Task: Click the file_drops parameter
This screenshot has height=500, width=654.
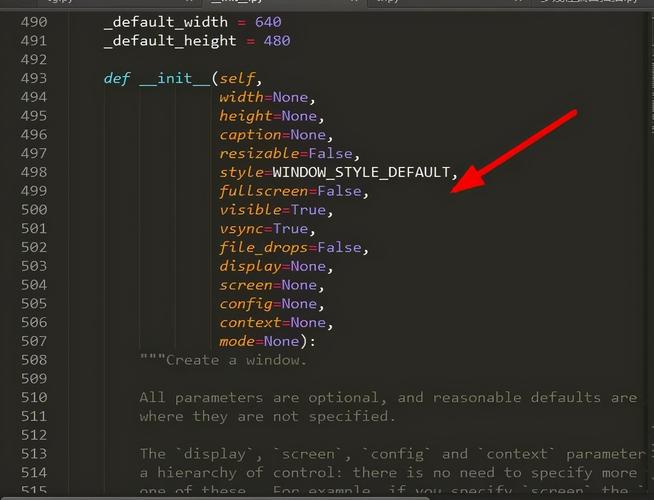Action: coord(264,247)
